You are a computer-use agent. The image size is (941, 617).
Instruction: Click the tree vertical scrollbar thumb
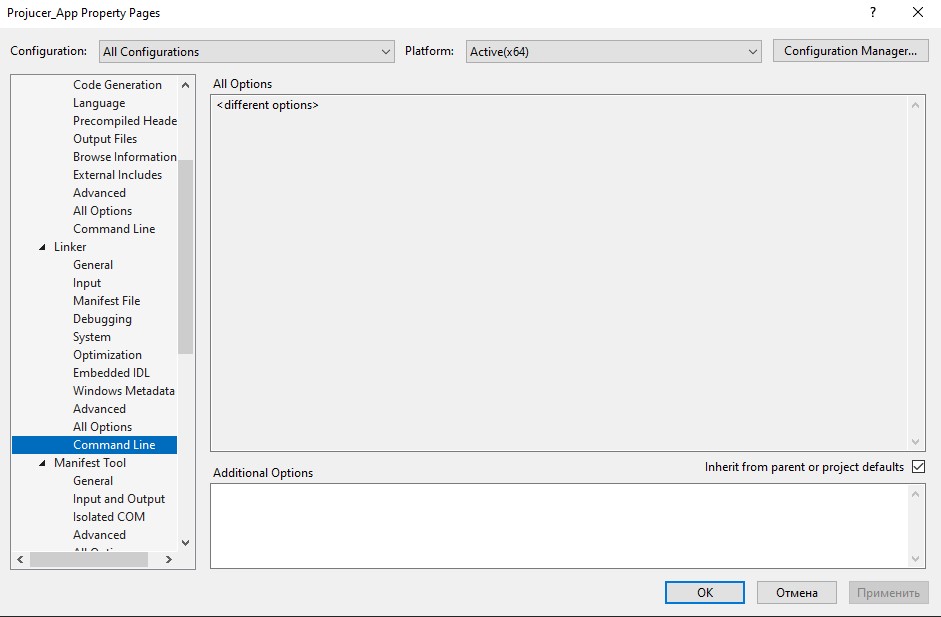point(185,257)
